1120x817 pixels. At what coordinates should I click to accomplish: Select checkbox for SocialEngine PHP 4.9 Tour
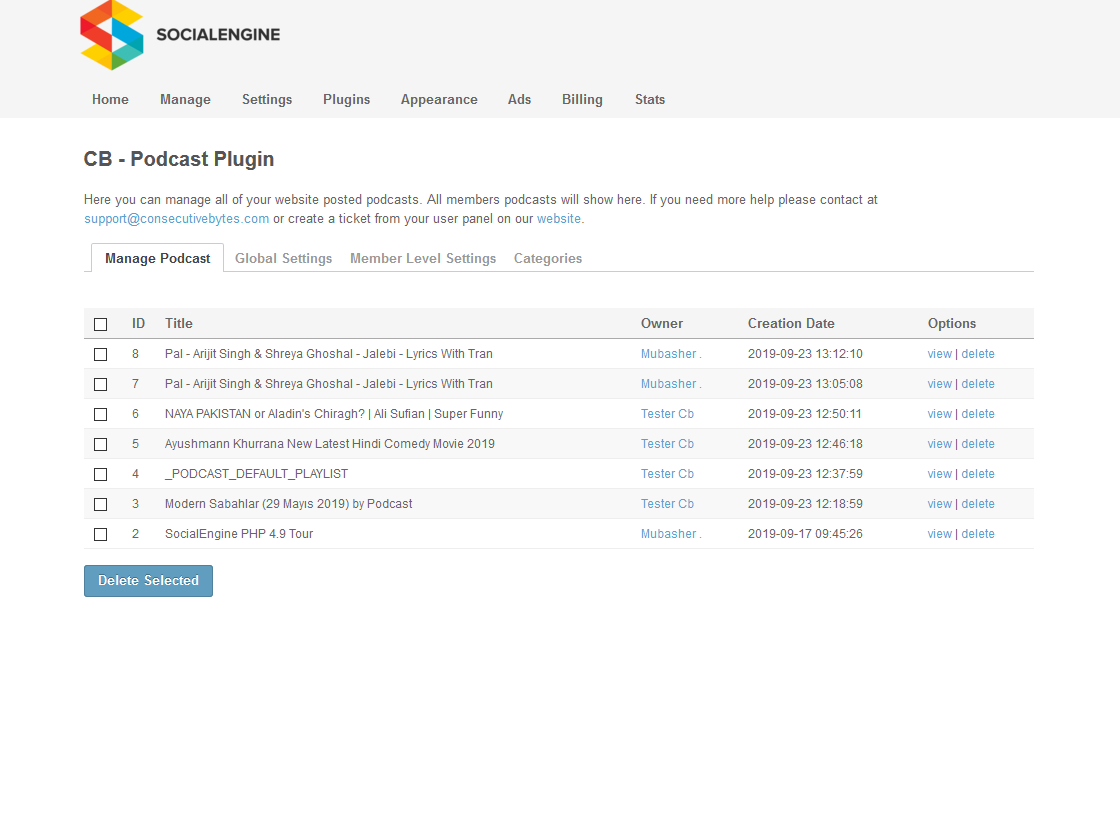(100, 534)
